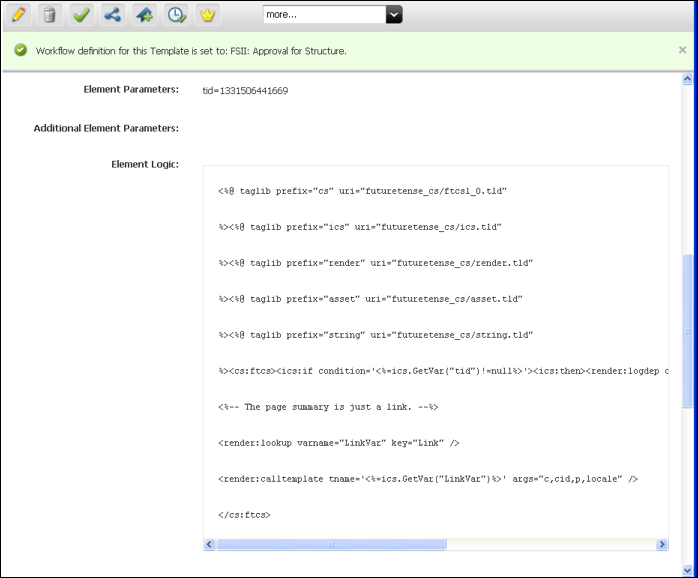Open the "more..." dropdown arrow
Image resolution: width=698 pixels, height=578 pixels.
click(394, 15)
